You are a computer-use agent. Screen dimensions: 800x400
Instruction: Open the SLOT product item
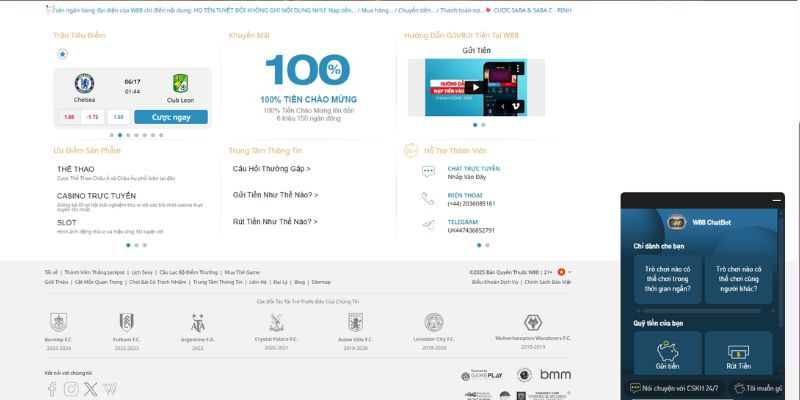[x=67, y=222]
